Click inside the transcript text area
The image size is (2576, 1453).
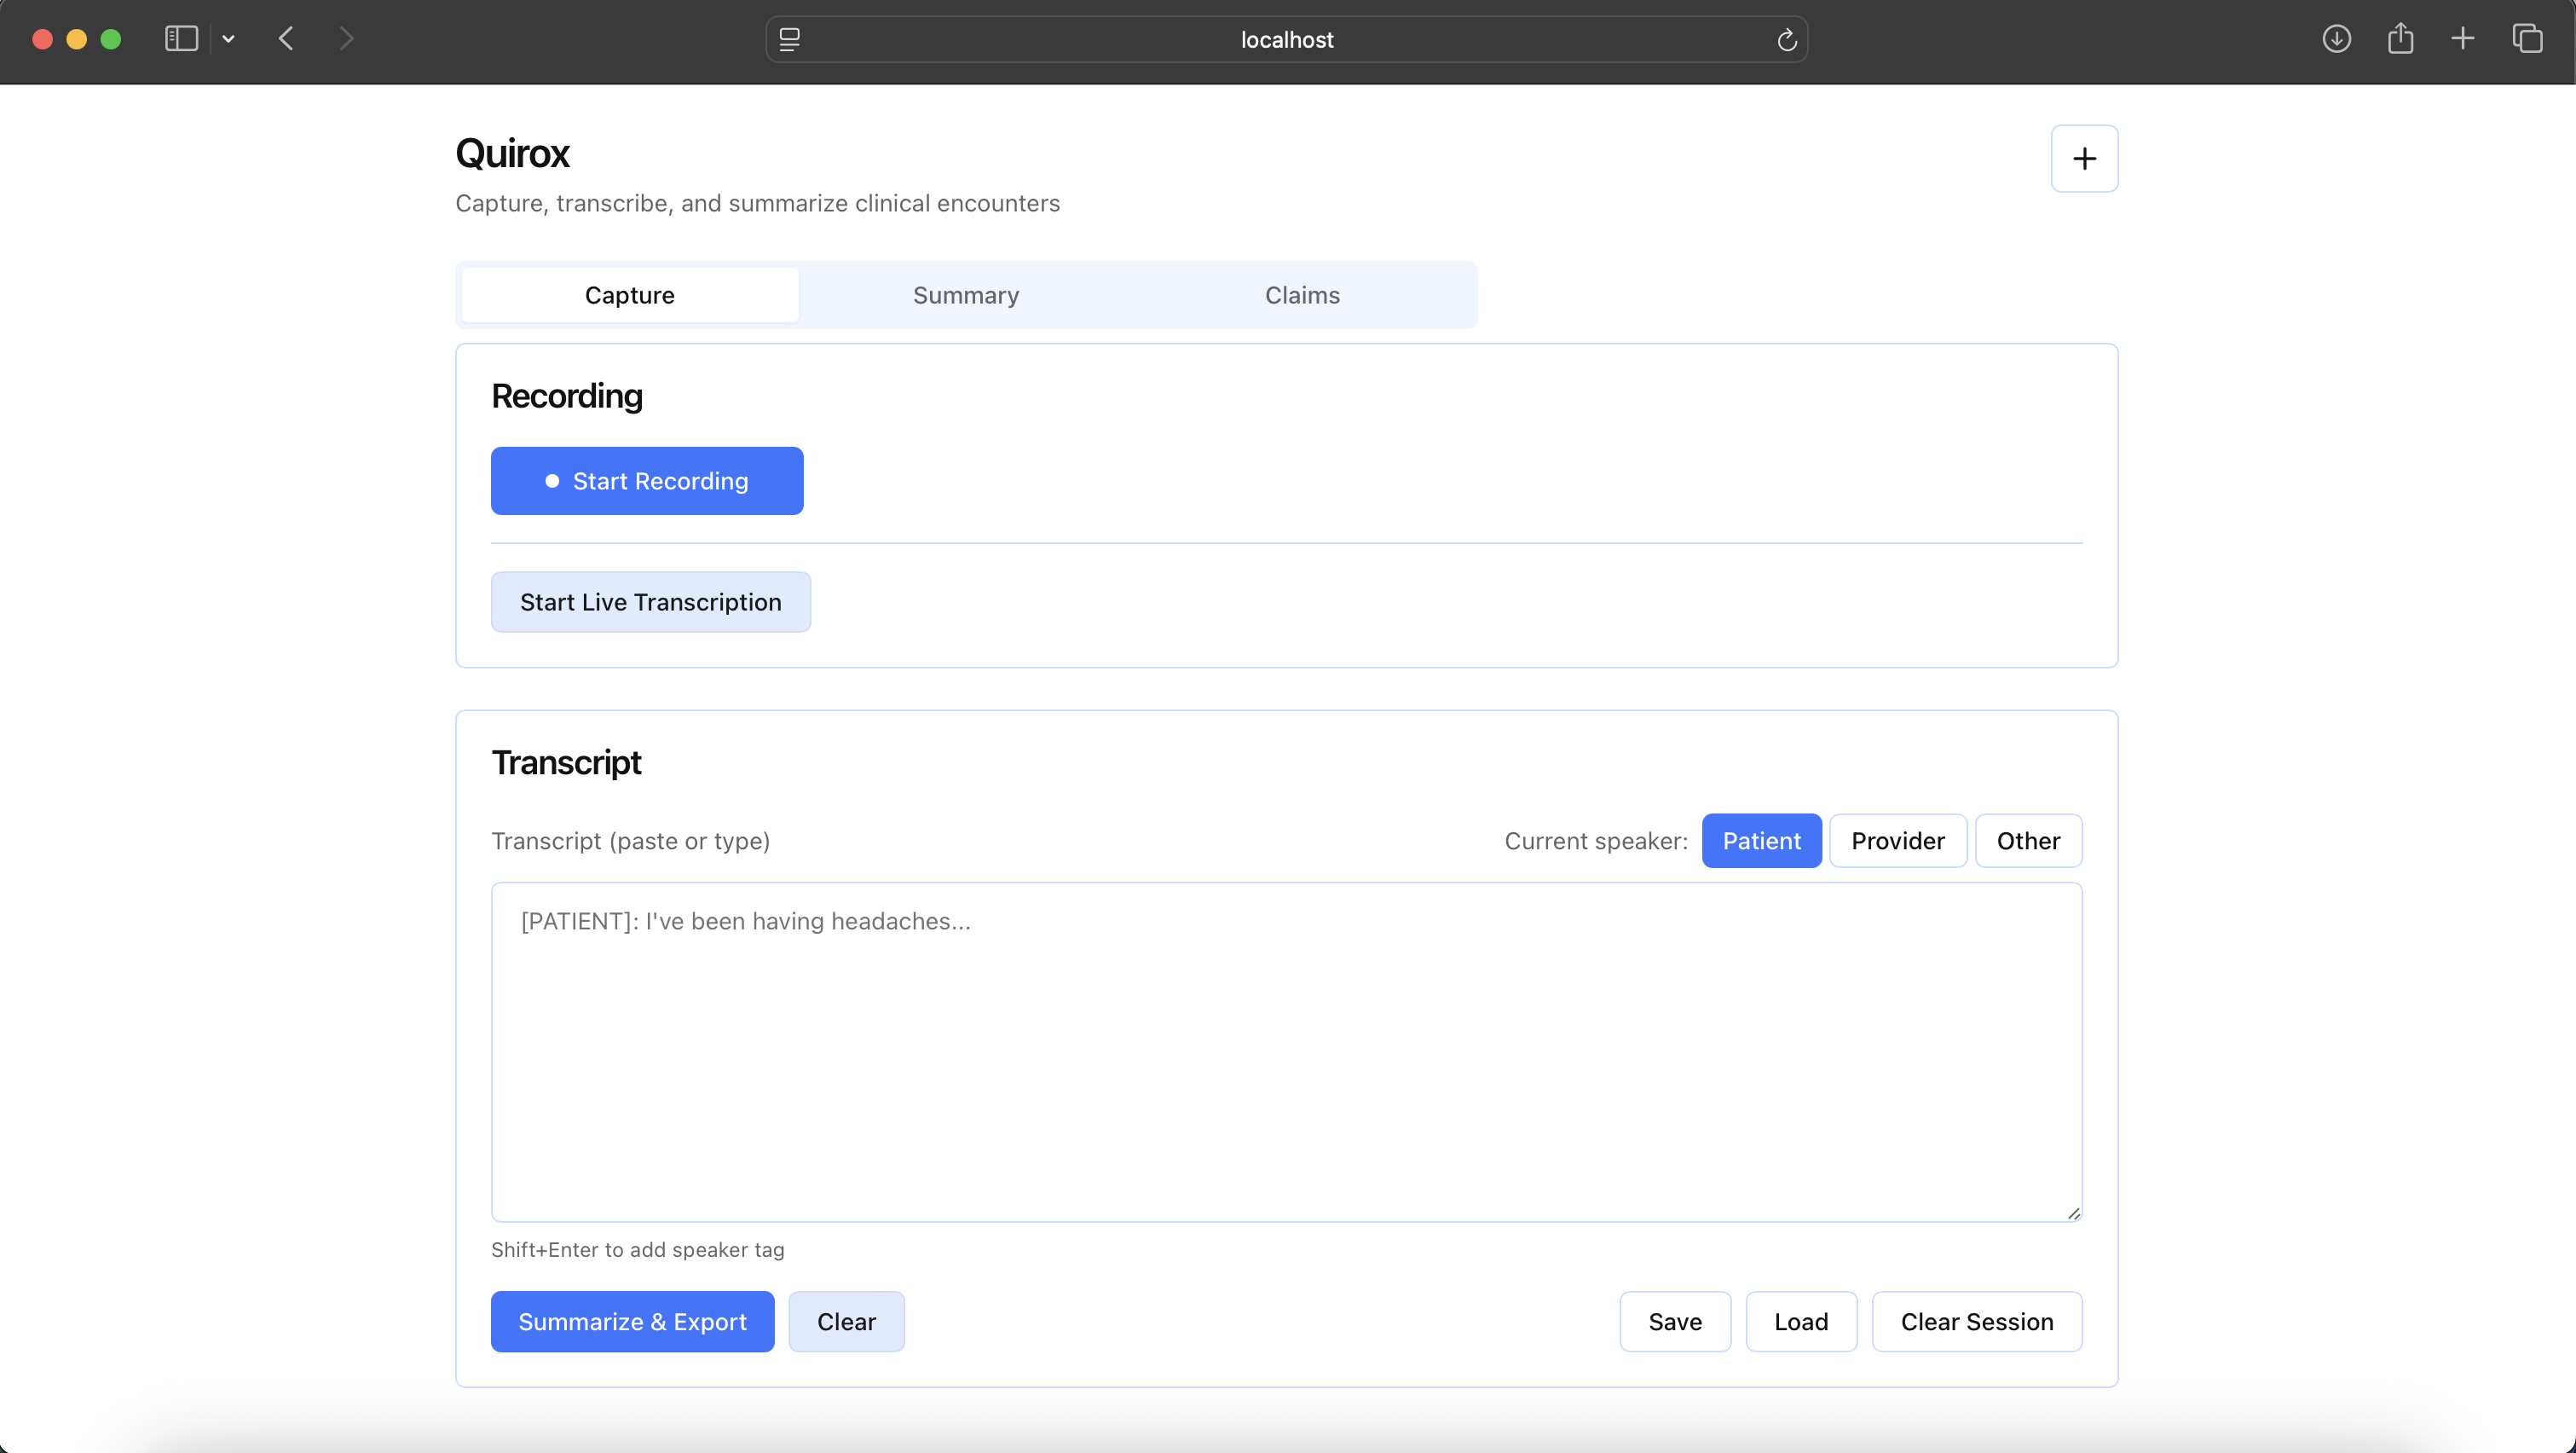coord(1286,1052)
